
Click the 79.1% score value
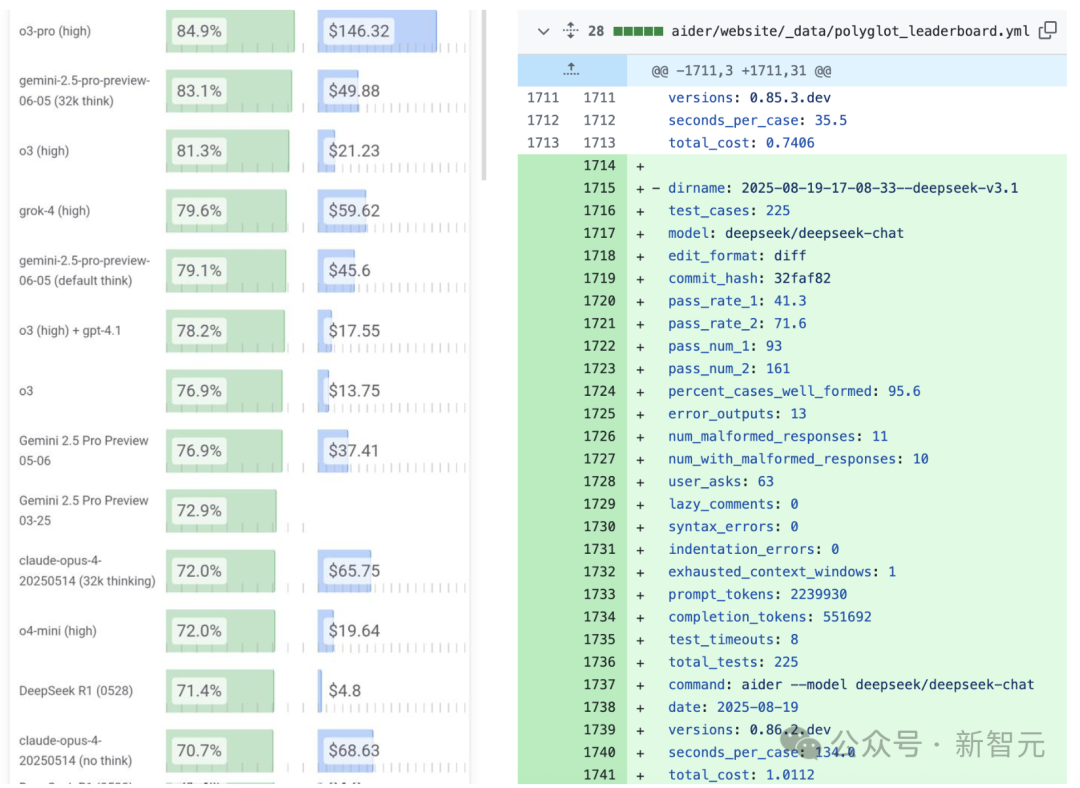click(x=199, y=271)
